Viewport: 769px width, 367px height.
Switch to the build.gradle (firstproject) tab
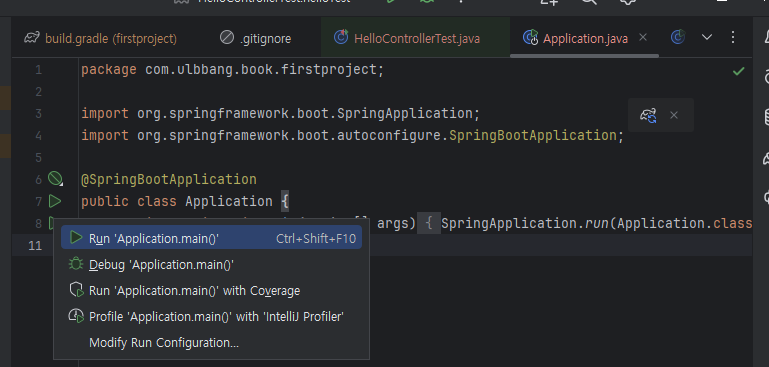tap(101, 38)
